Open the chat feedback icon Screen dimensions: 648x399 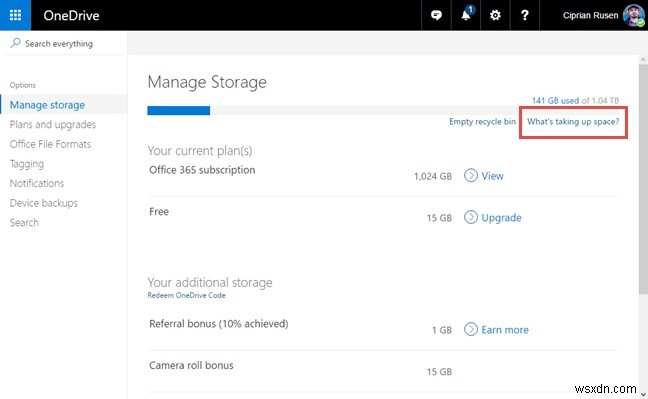(x=436, y=15)
